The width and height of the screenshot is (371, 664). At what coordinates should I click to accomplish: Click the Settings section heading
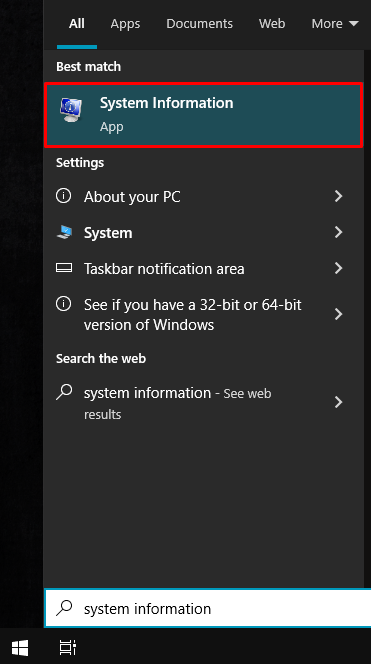pyautogui.click(x=80, y=163)
